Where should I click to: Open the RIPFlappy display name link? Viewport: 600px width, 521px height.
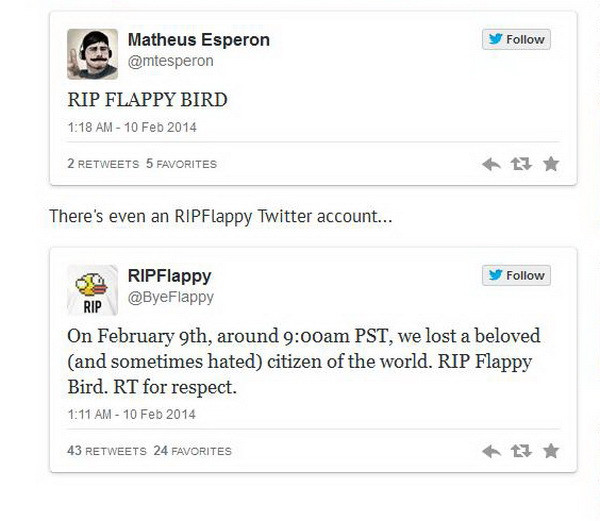coord(169,276)
